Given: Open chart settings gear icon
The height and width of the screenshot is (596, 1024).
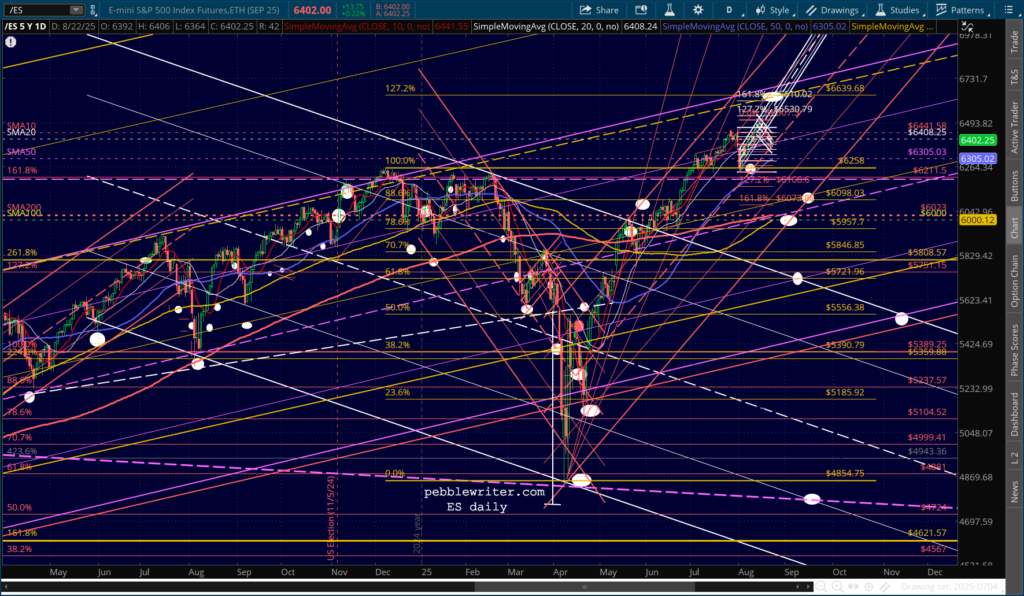Looking at the screenshot, I should pos(698,10).
